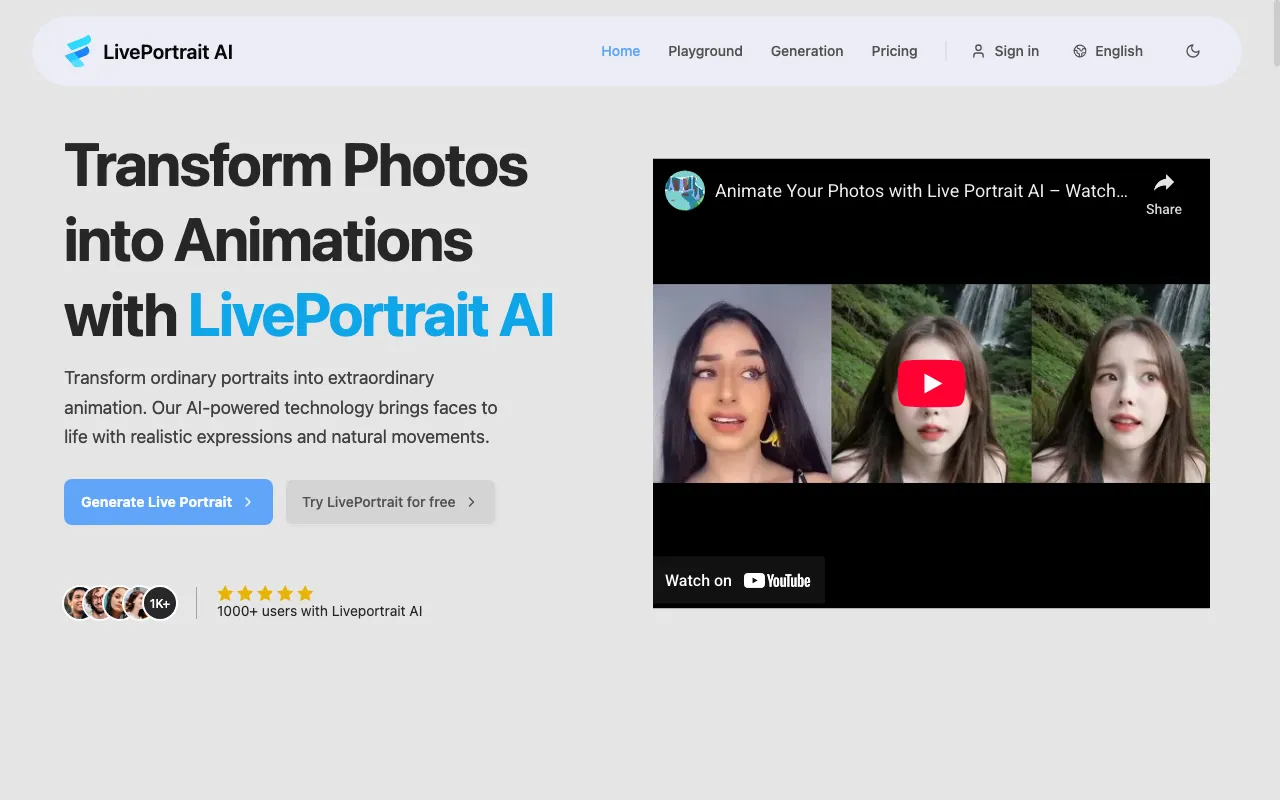Click the blue 'LivePortrait AI' headline text

371,315
